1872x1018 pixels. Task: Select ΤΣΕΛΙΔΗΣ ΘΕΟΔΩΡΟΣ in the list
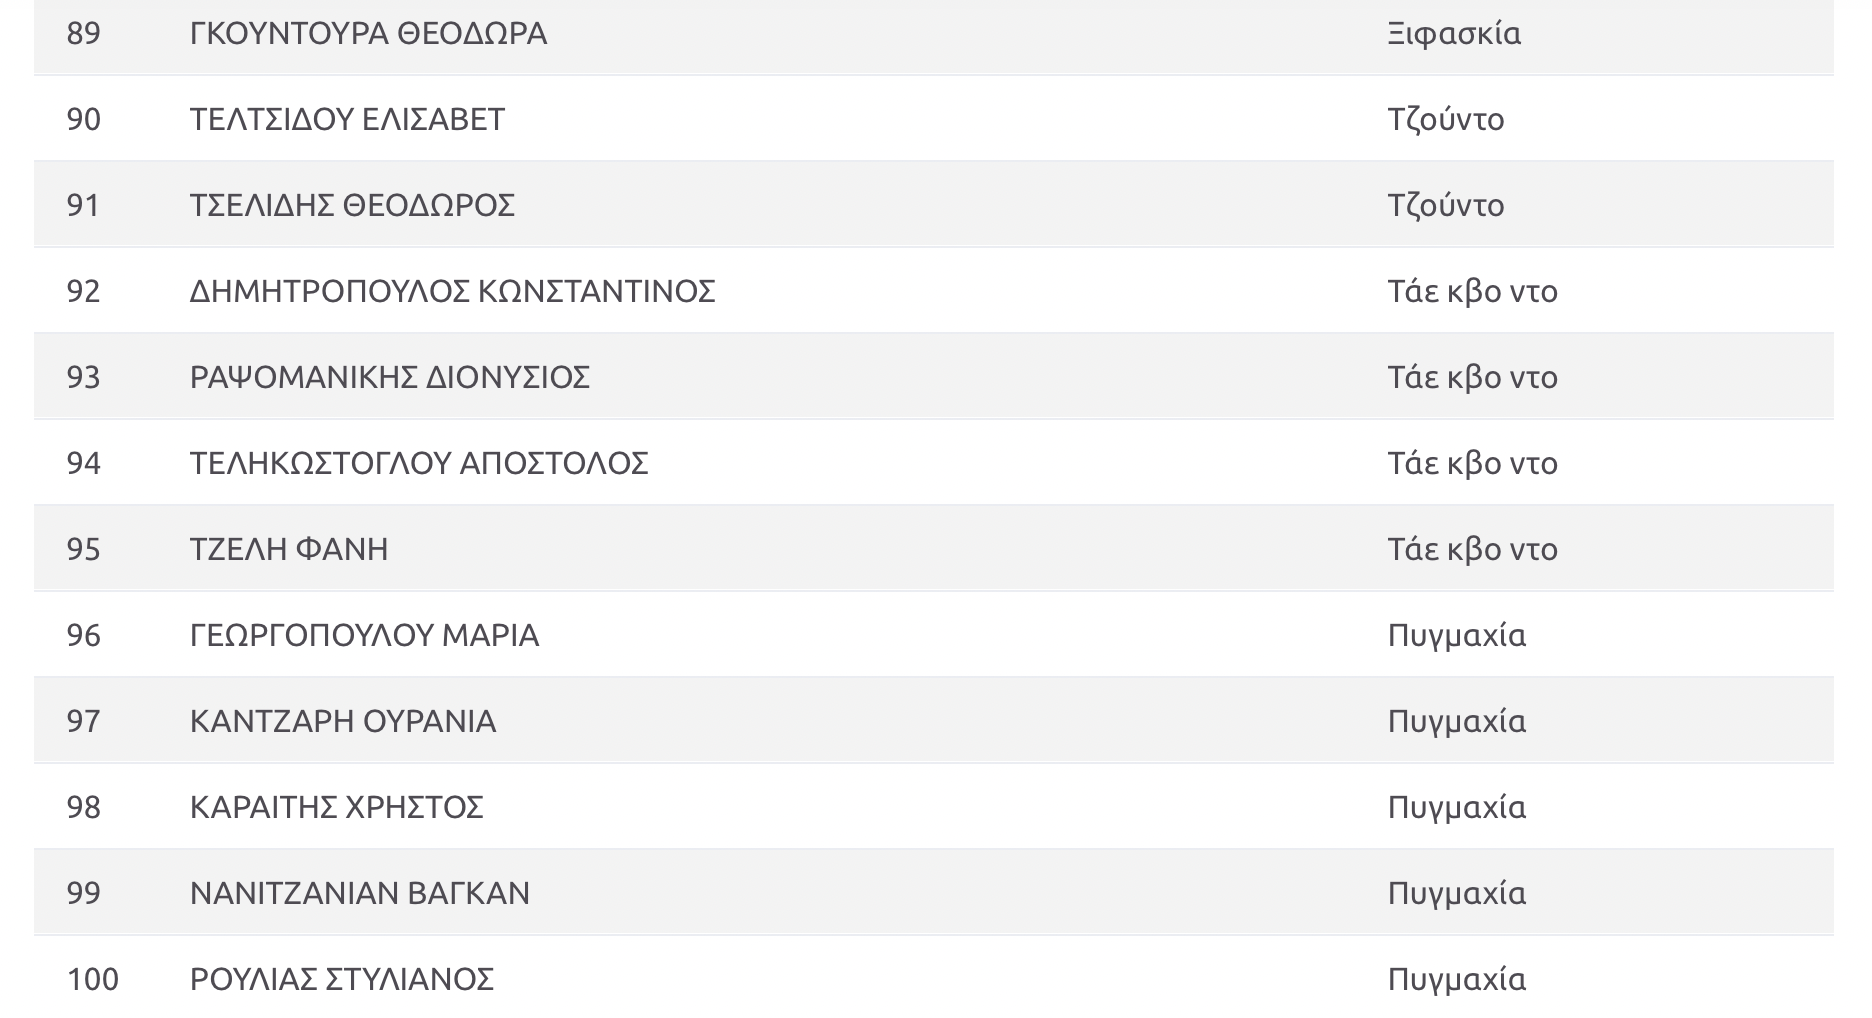point(352,205)
